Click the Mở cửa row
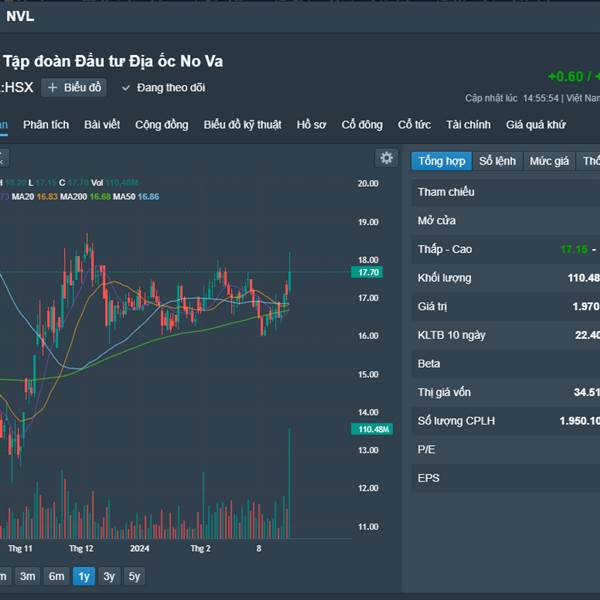Viewport: 600px width, 600px height. (506, 221)
